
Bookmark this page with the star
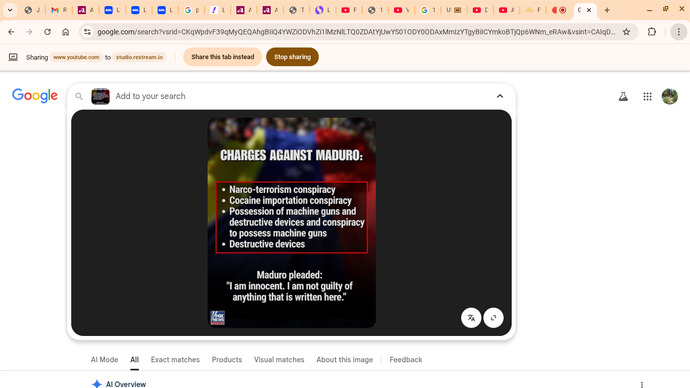point(626,32)
